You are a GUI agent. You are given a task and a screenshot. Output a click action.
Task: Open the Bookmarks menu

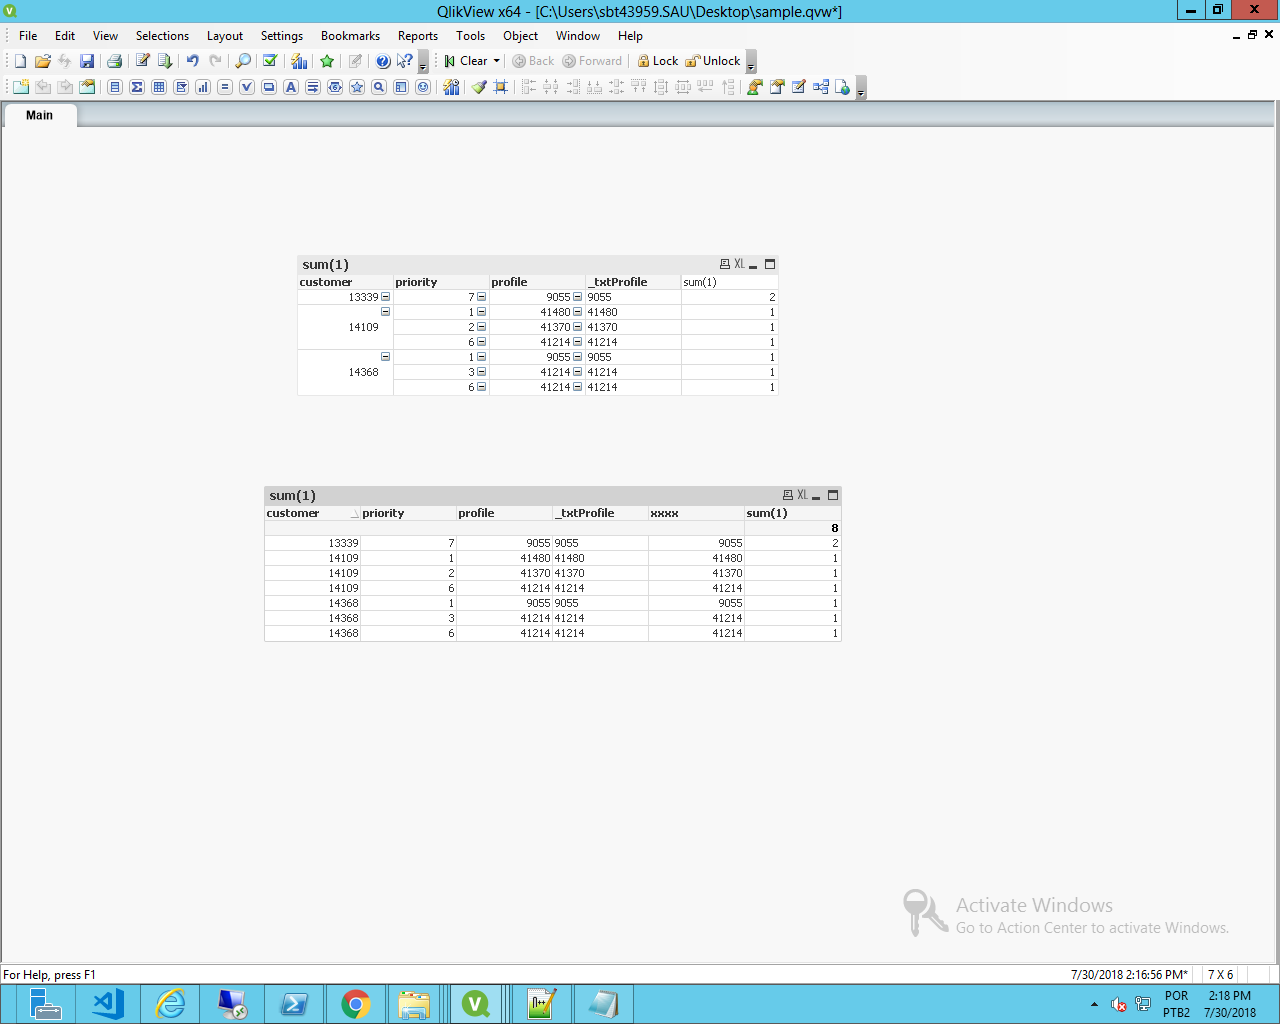click(x=350, y=36)
